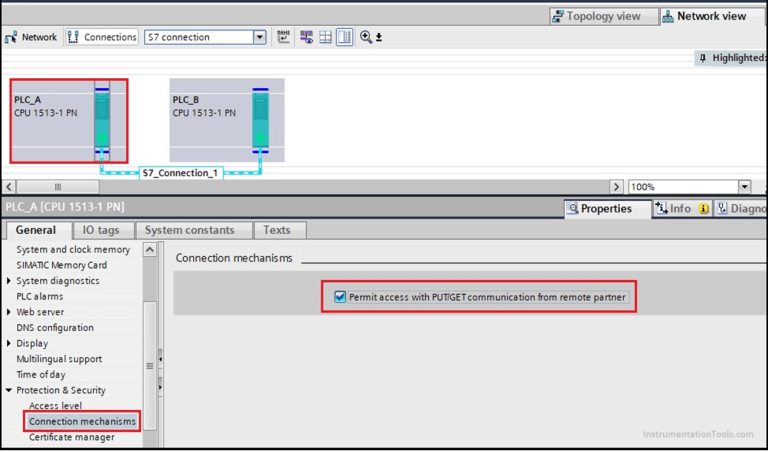Toggle the vertical split view icon
The width and height of the screenshot is (768, 452).
(344, 37)
